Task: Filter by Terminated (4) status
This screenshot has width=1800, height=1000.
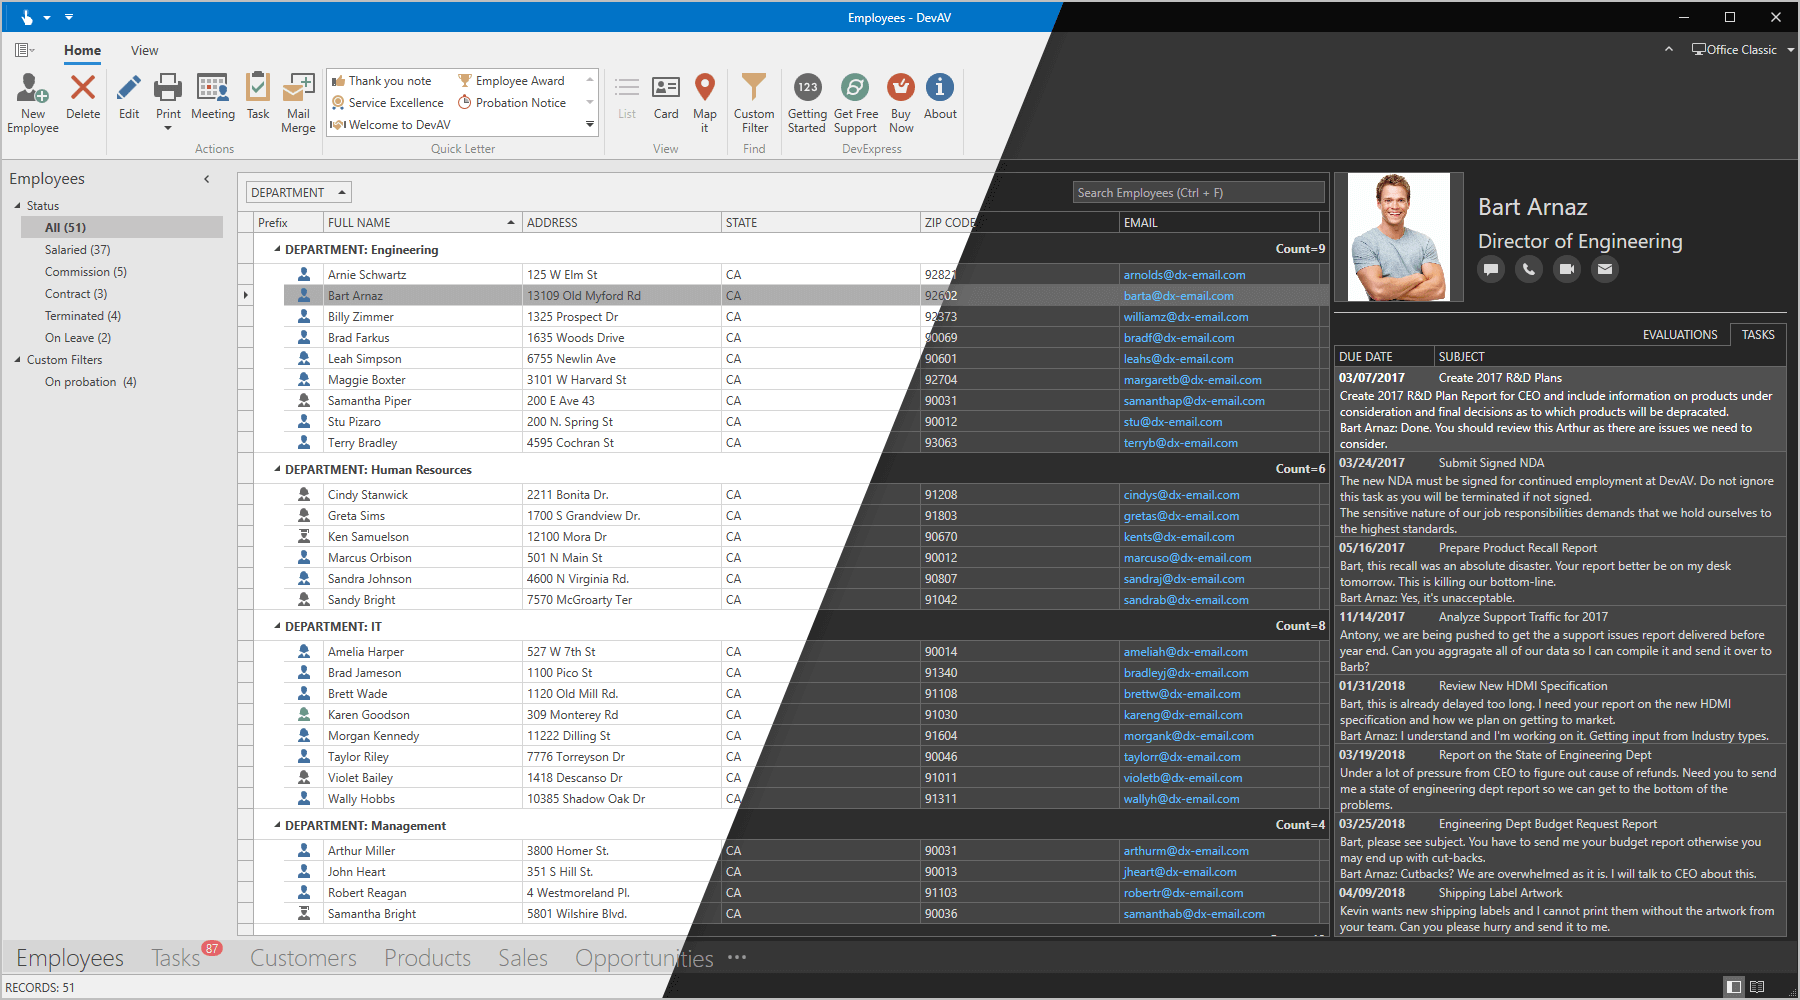Action: [83, 316]
